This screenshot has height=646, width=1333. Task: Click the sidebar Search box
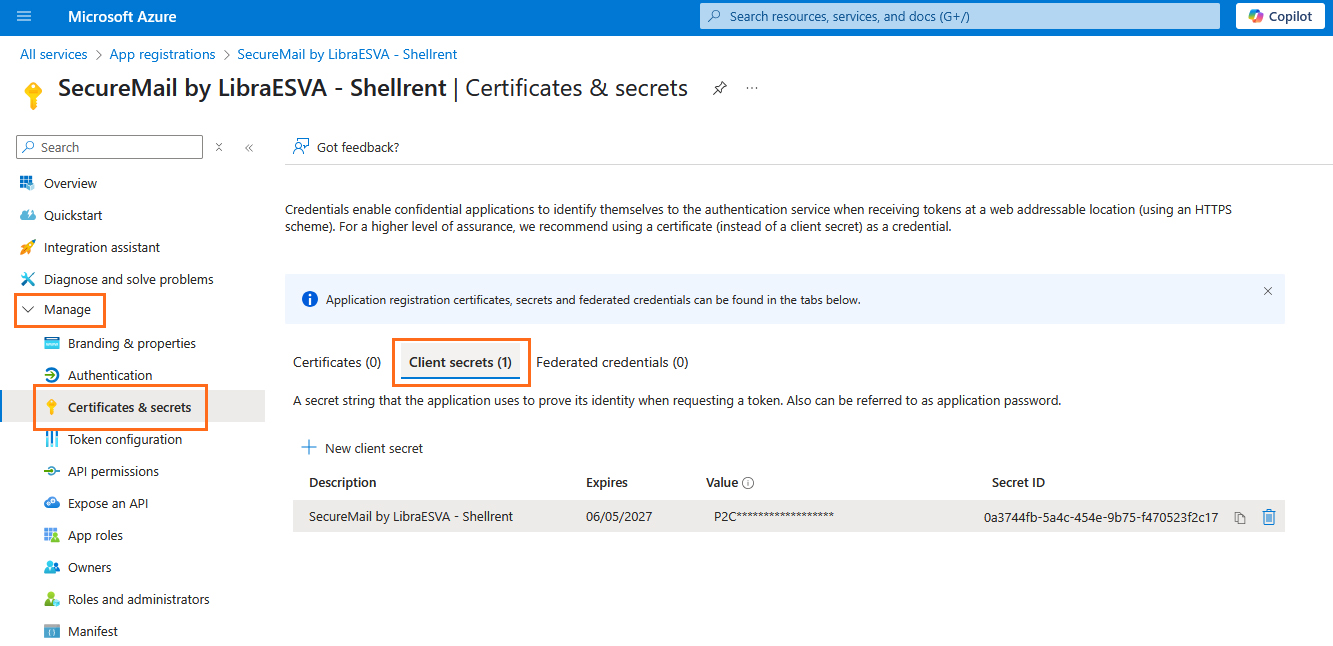point(110,147)
